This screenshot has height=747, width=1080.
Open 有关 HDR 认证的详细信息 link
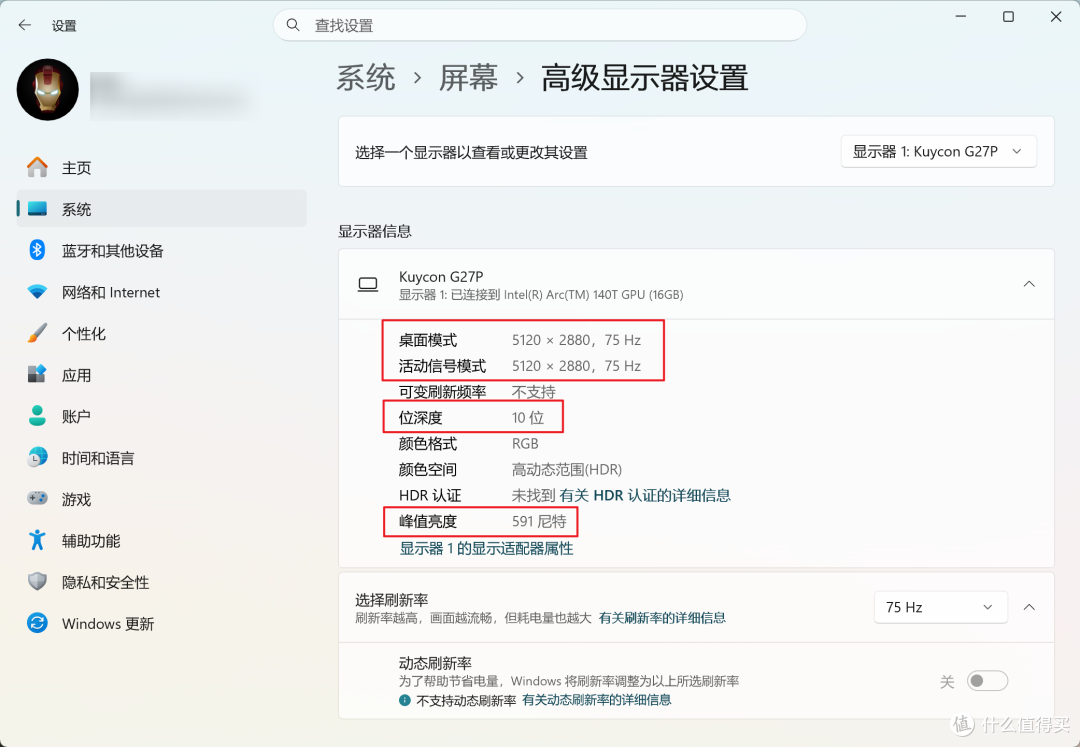point(645,495)
